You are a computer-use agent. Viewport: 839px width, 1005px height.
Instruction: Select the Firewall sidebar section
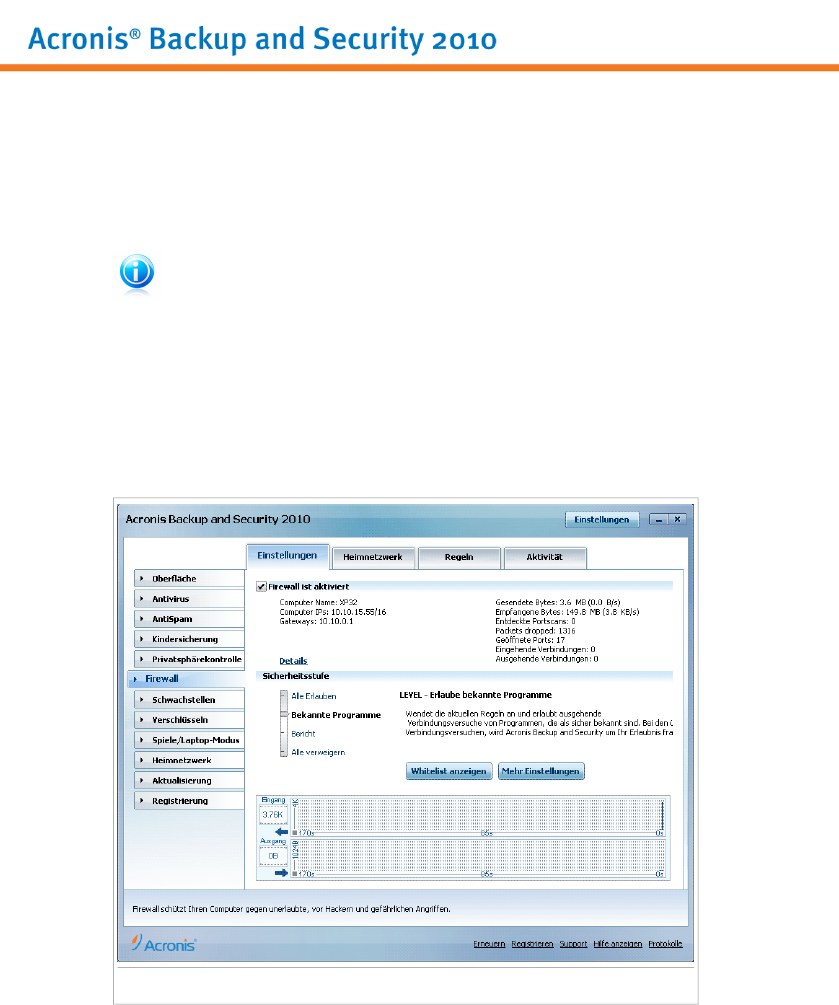186,679
